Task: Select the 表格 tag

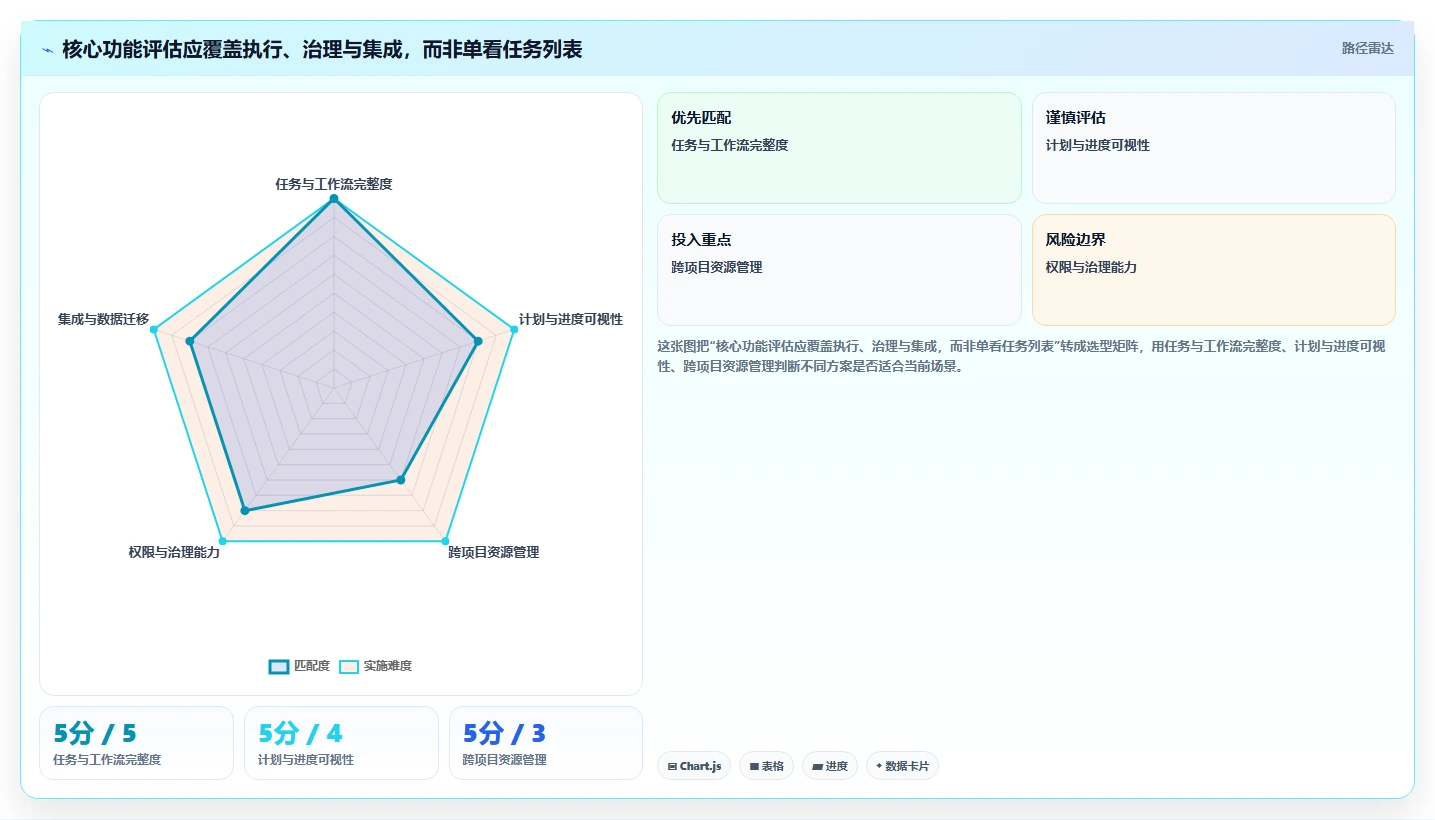Action: click(767, 766)
